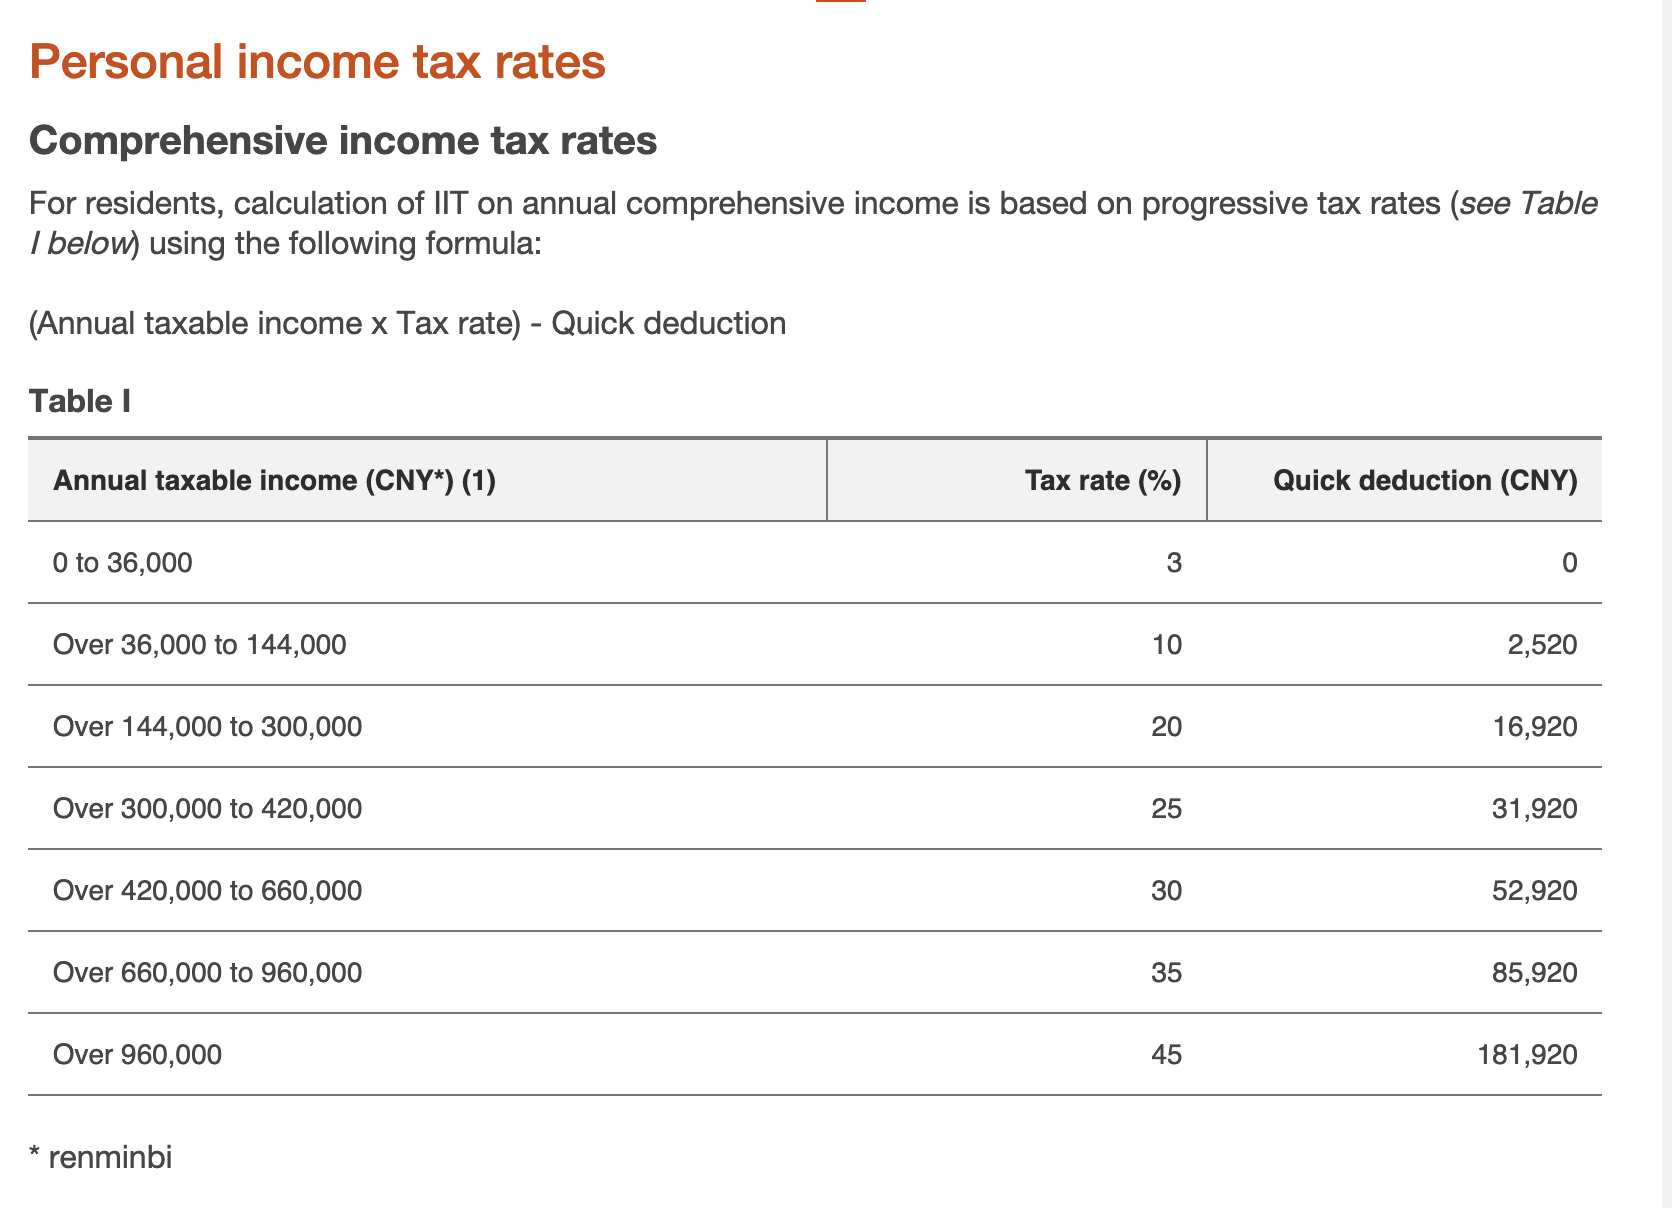Select the 'Over 36,000 to 144,000' row
This screenshot has width=1672, height=1208.
[815, 645]
